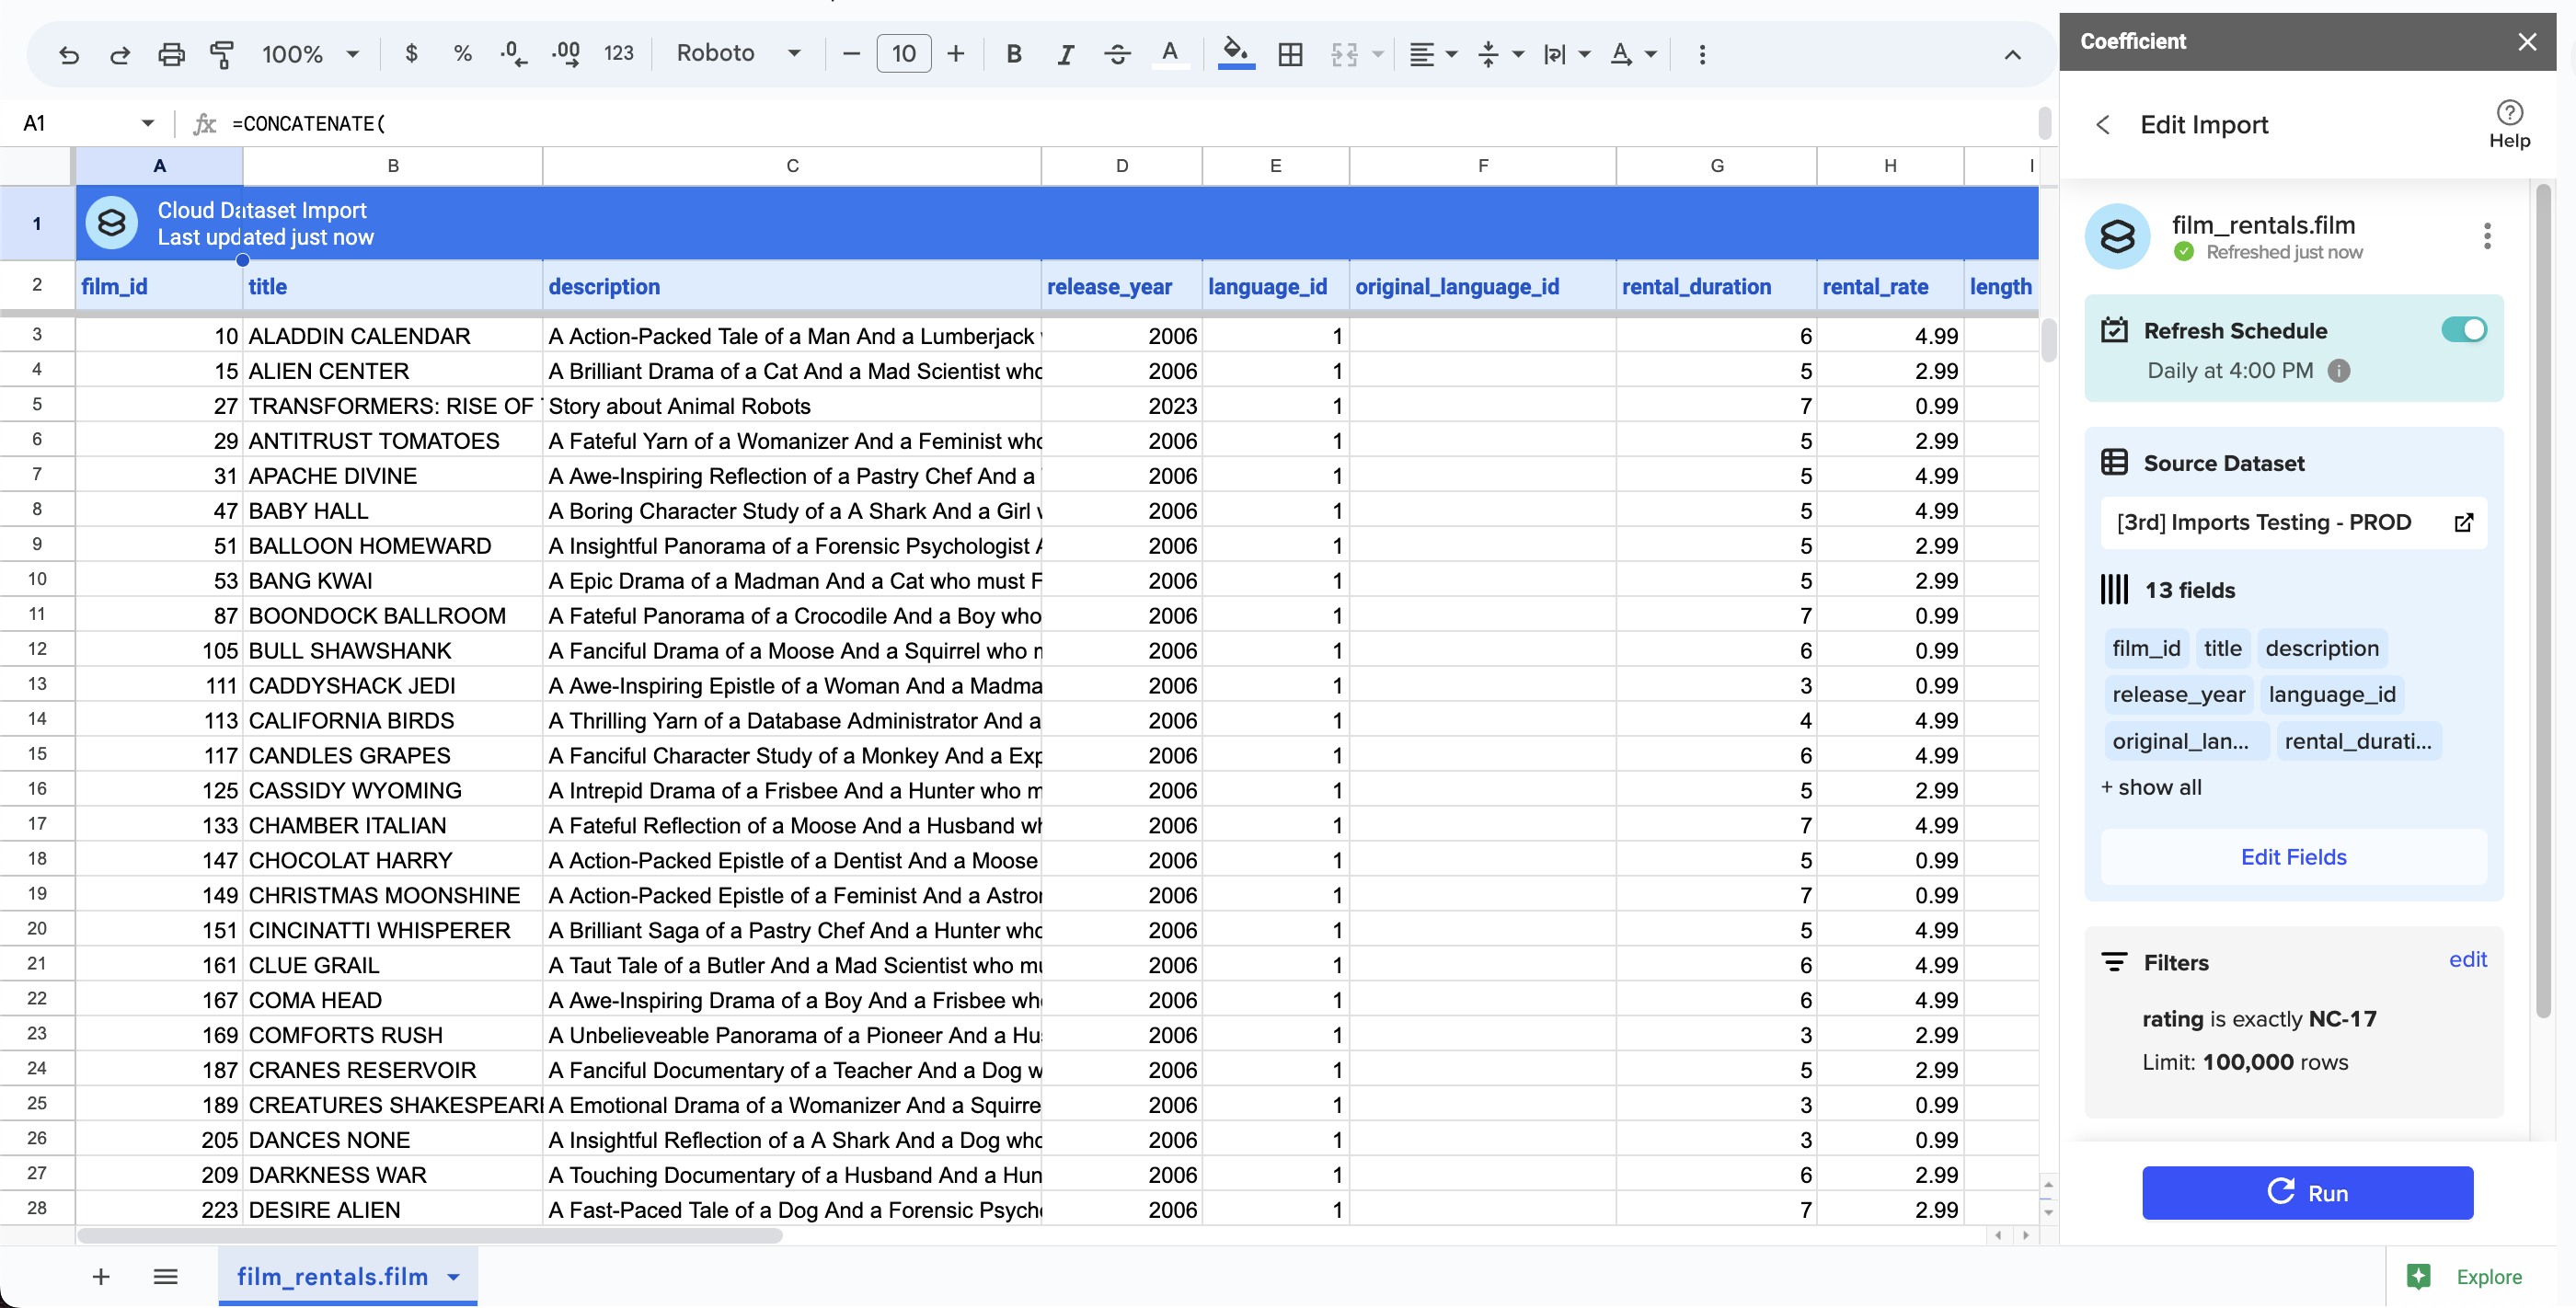This screenshot has width=2576, height=1308.
Task: Select the film_rentals.film sheet tab
Action: (332, 1276)
